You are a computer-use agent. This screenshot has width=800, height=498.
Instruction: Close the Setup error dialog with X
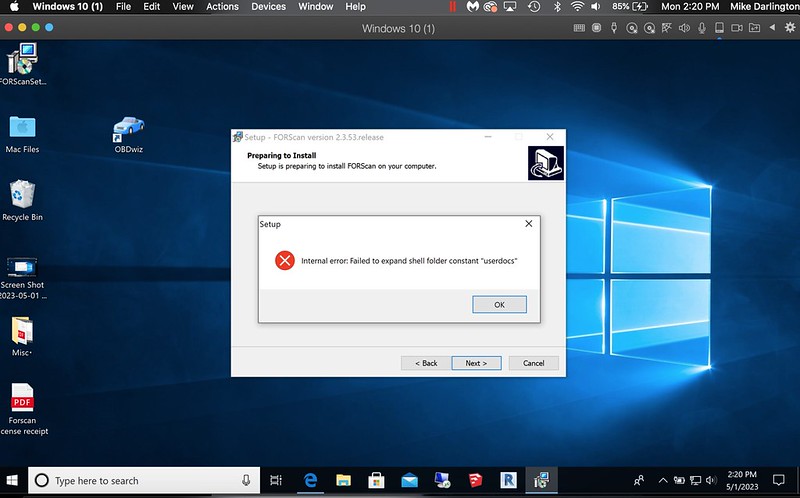click(x=529, y=223)
